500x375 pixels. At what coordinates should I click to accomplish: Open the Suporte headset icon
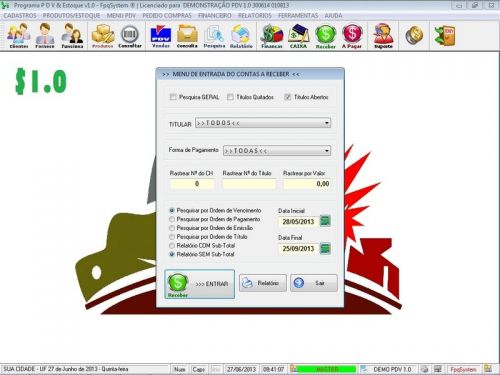(x=383, y=36)
